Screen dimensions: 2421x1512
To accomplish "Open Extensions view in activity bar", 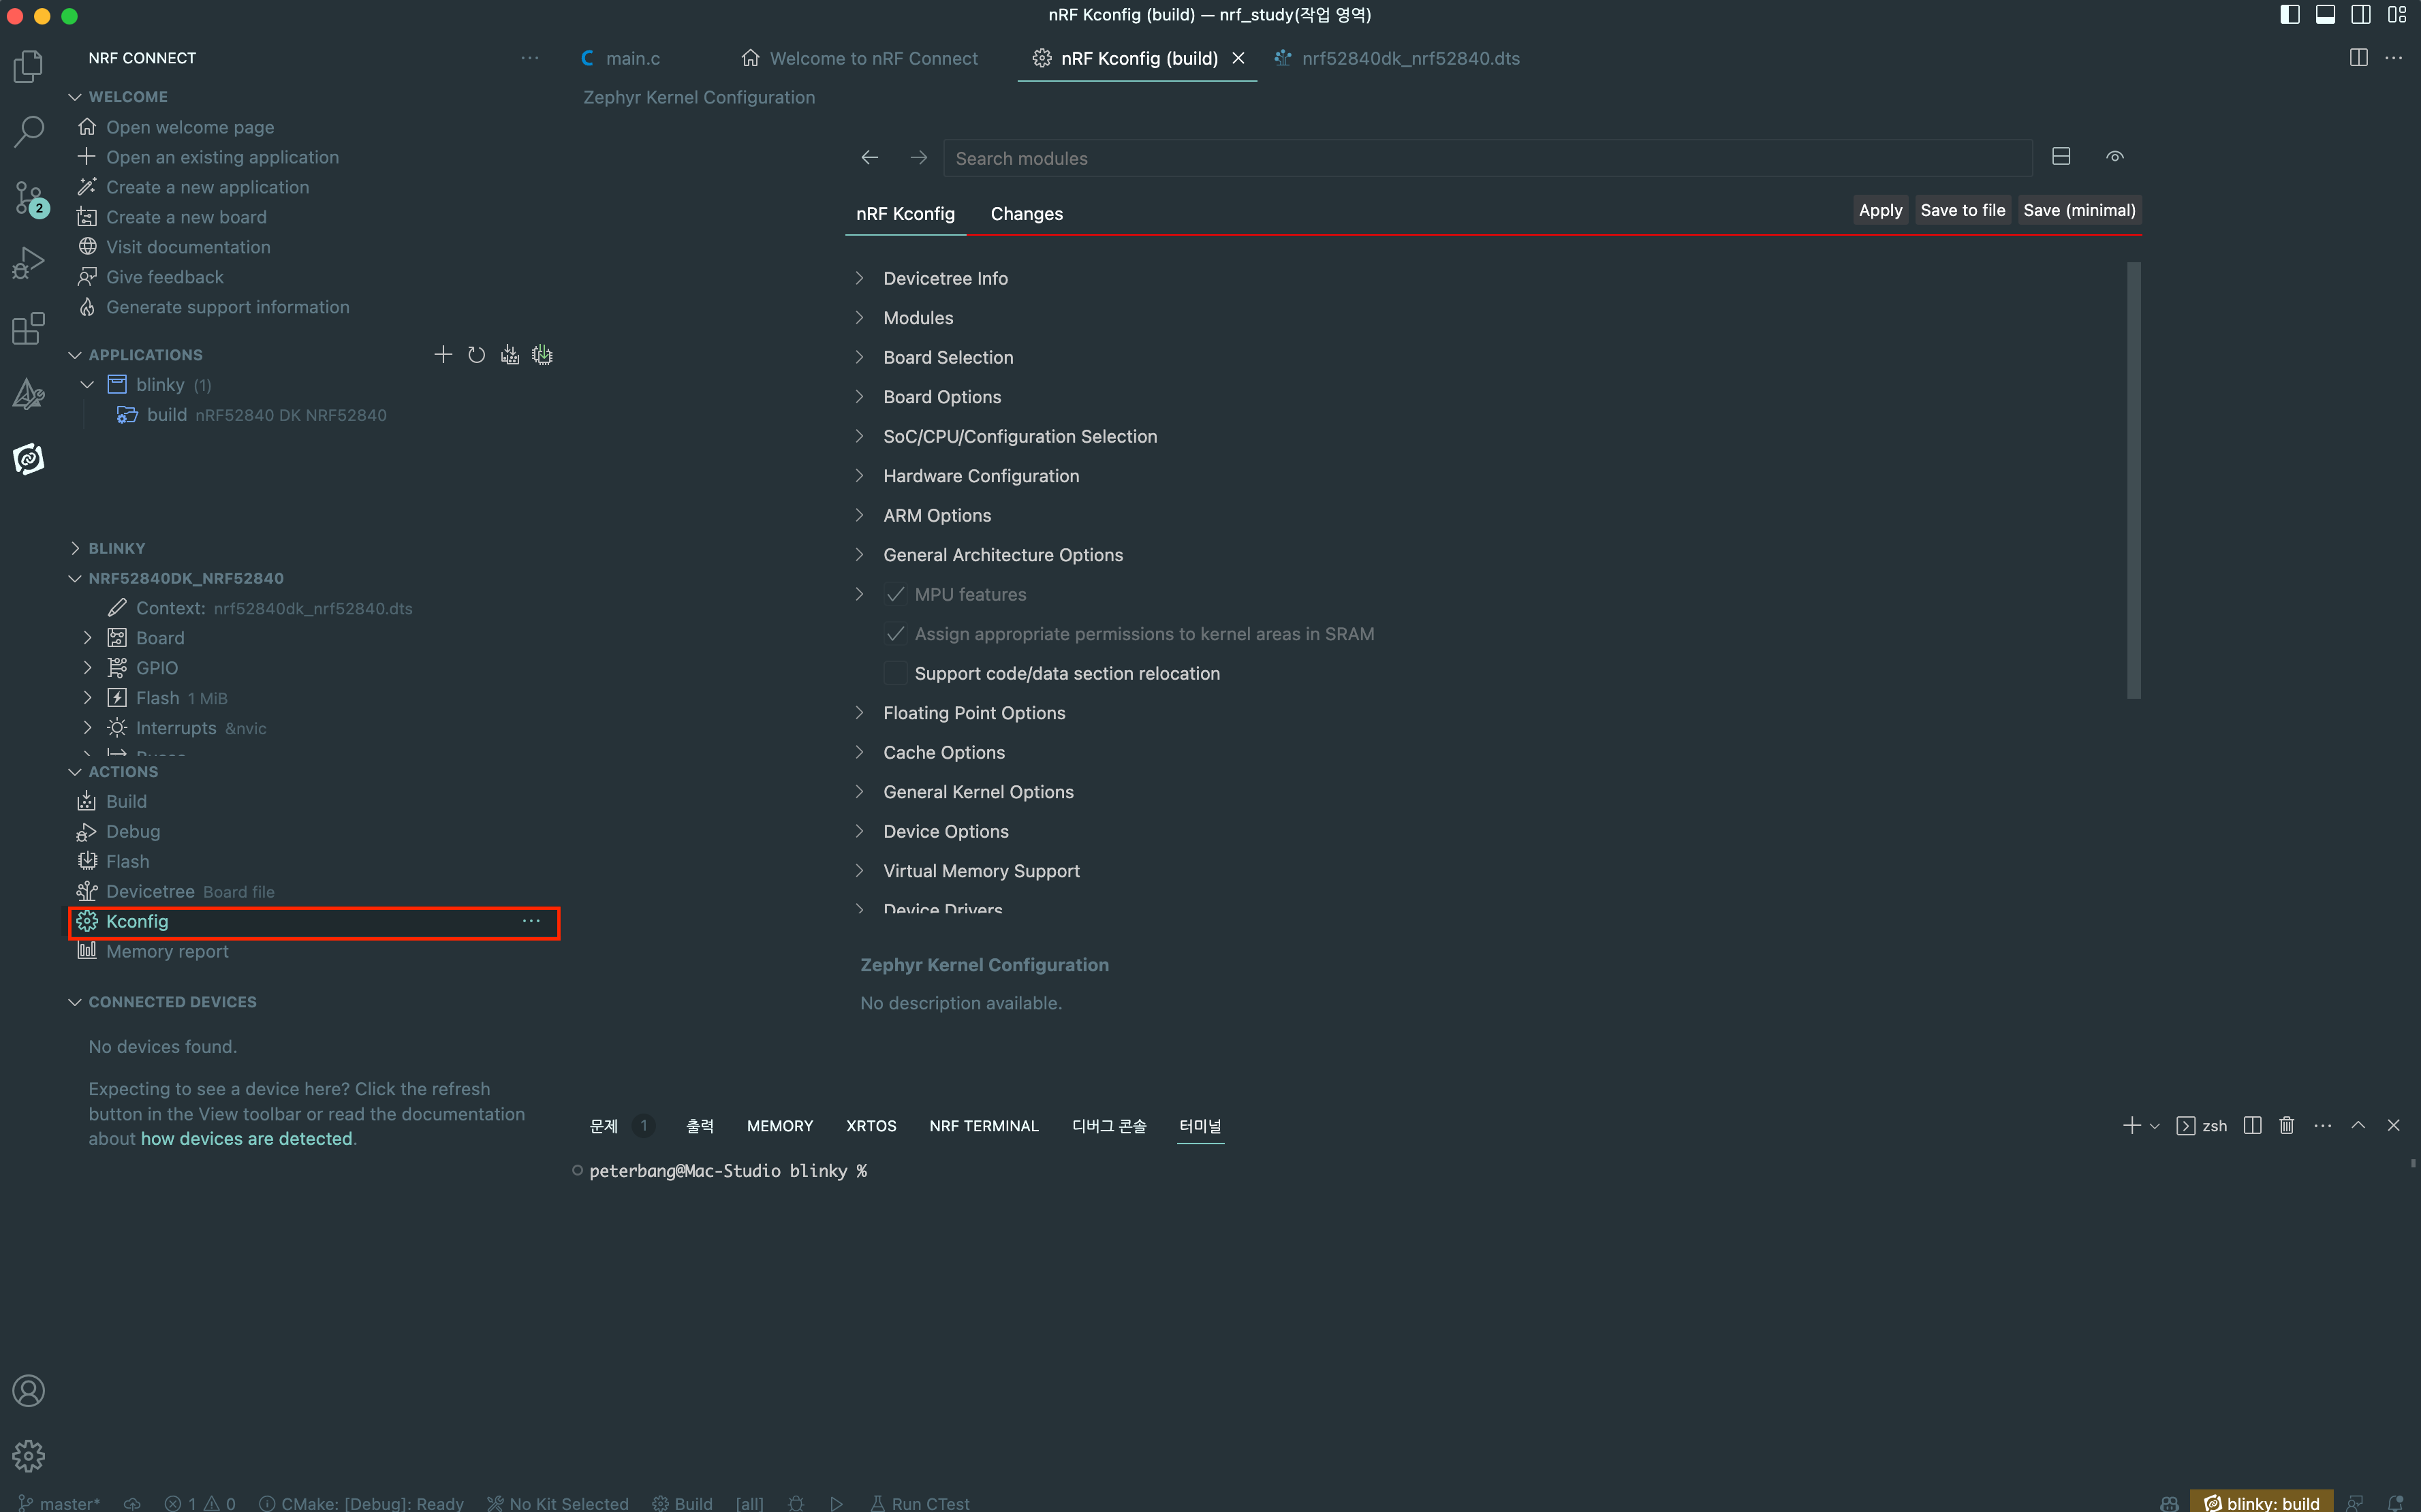I will 28,328.
